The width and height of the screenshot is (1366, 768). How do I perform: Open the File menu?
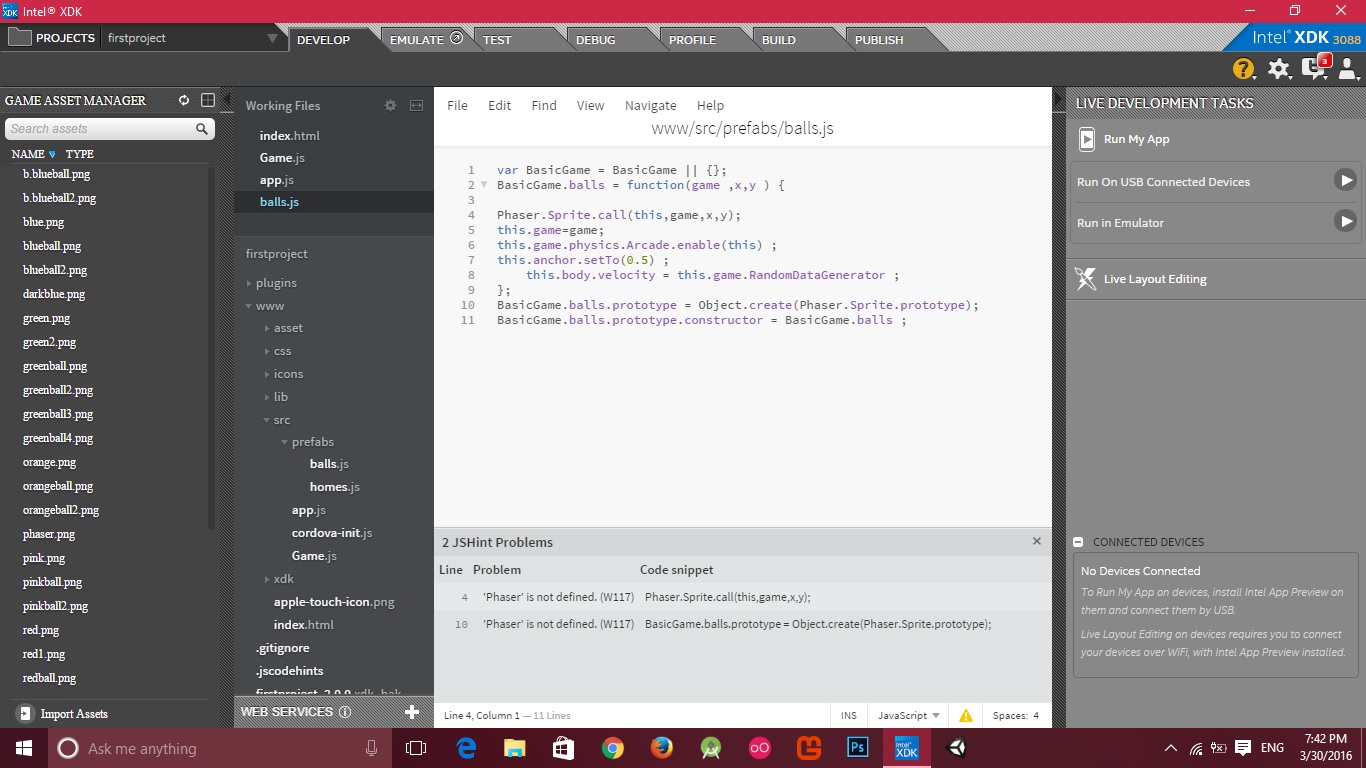point(457,105)
